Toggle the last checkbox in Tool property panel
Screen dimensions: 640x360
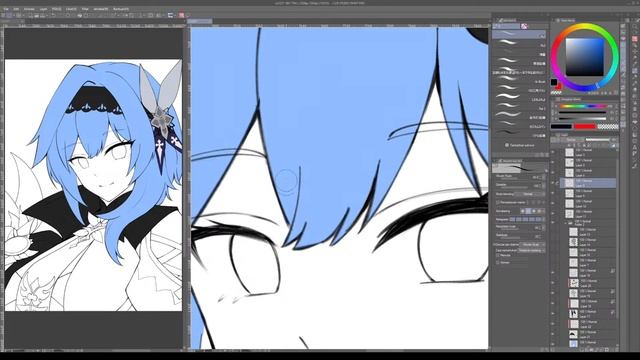(498, 262)
